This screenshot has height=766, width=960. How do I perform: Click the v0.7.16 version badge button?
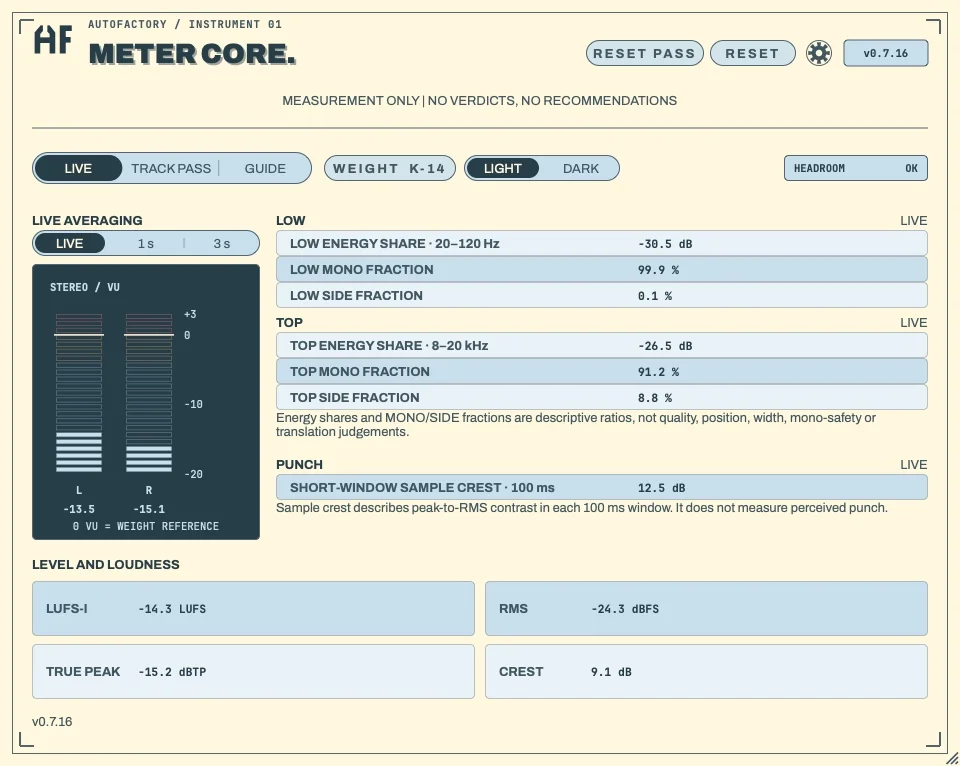885,53
